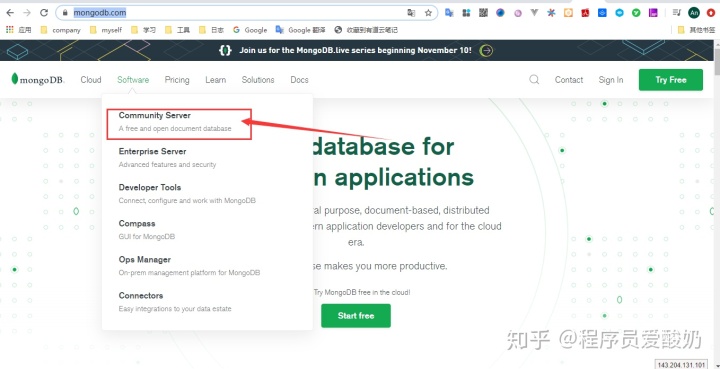Bookmark this page with the star icon
The width and height of the screenshot is (720, 369).
(x=428, y=13)
